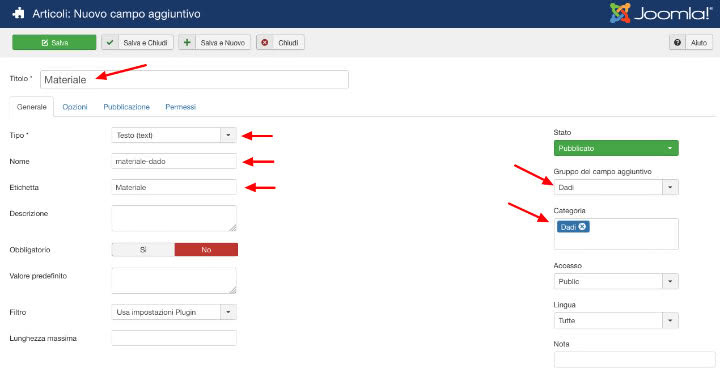Click the puzzle-piece icon in the header

tap(19, 14)
